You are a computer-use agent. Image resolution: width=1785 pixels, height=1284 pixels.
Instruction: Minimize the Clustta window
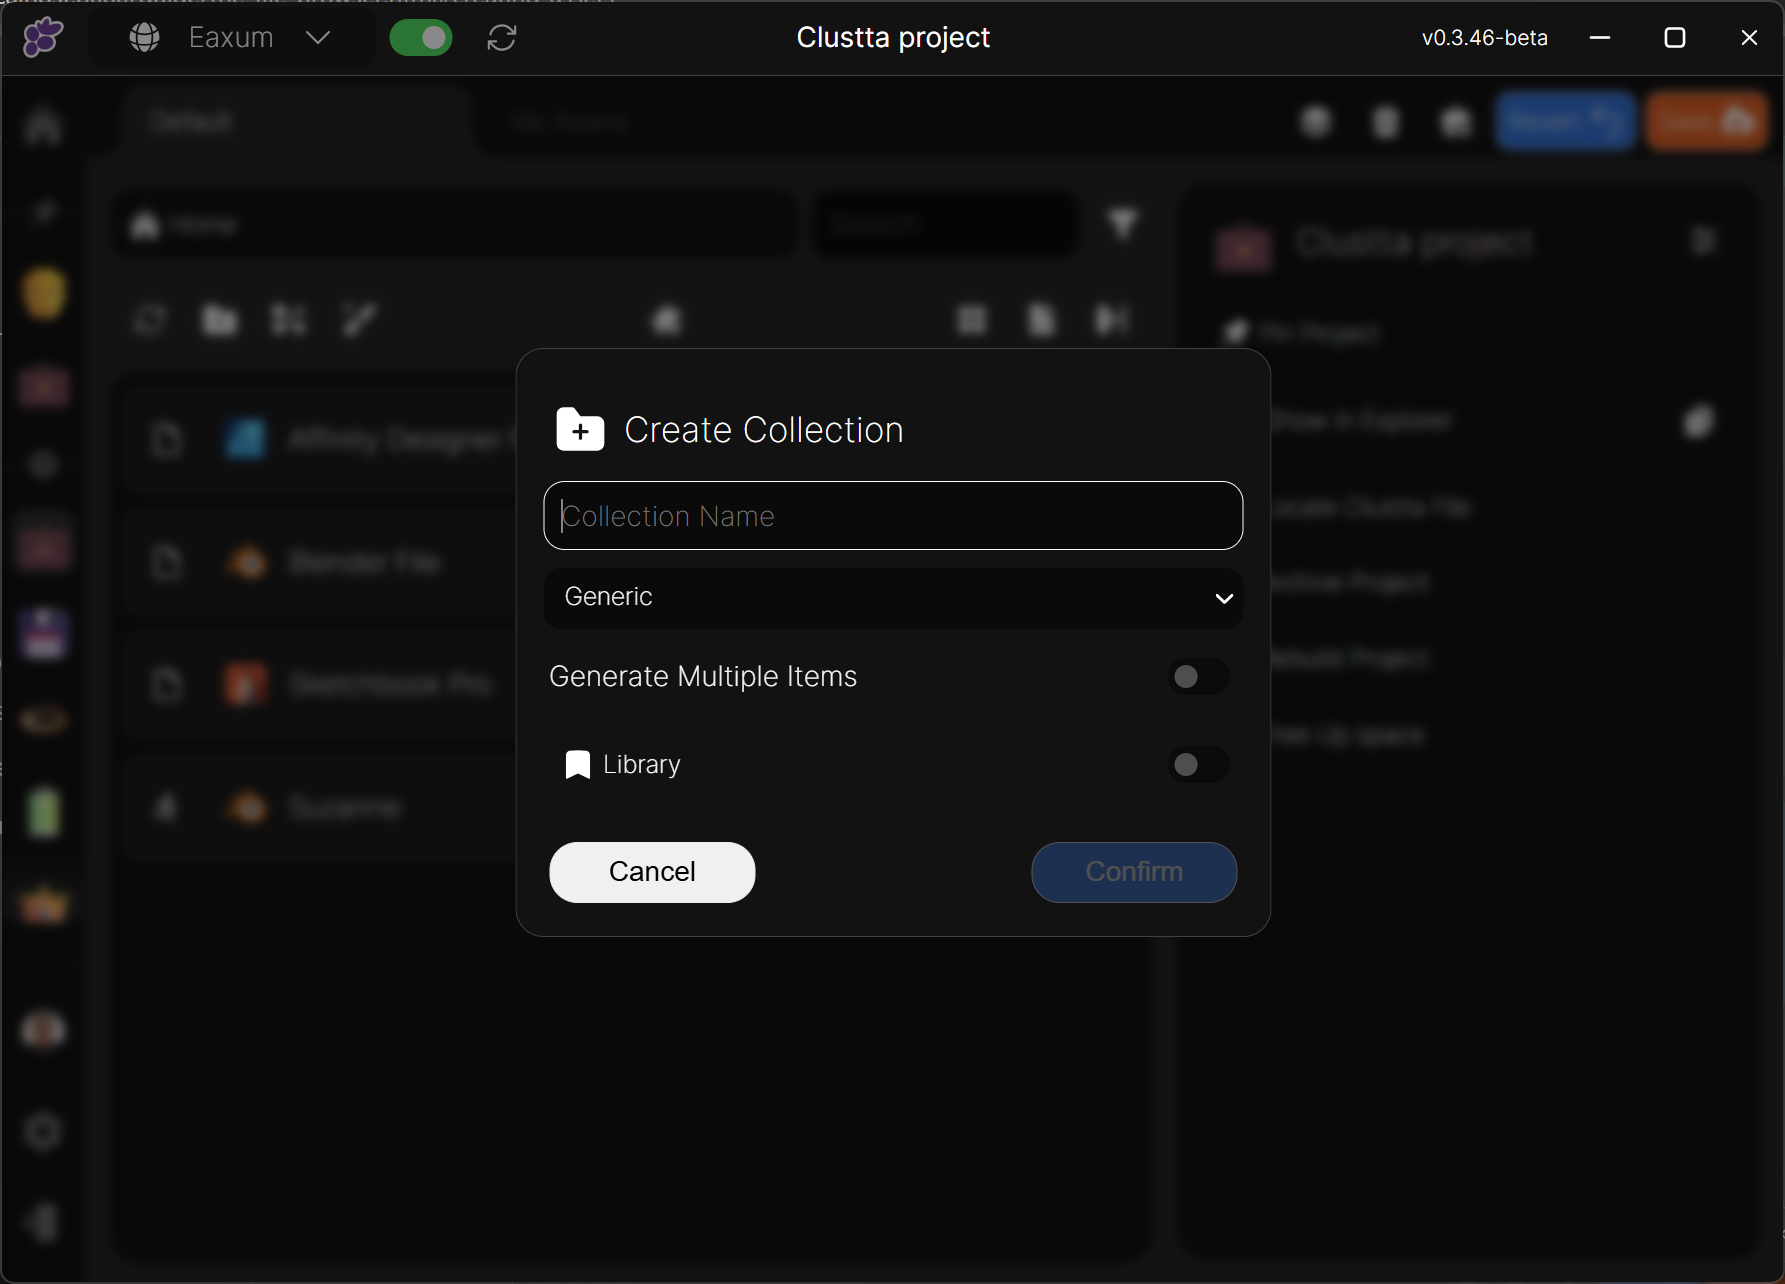pyautogui.click(x=1600, y=38)
